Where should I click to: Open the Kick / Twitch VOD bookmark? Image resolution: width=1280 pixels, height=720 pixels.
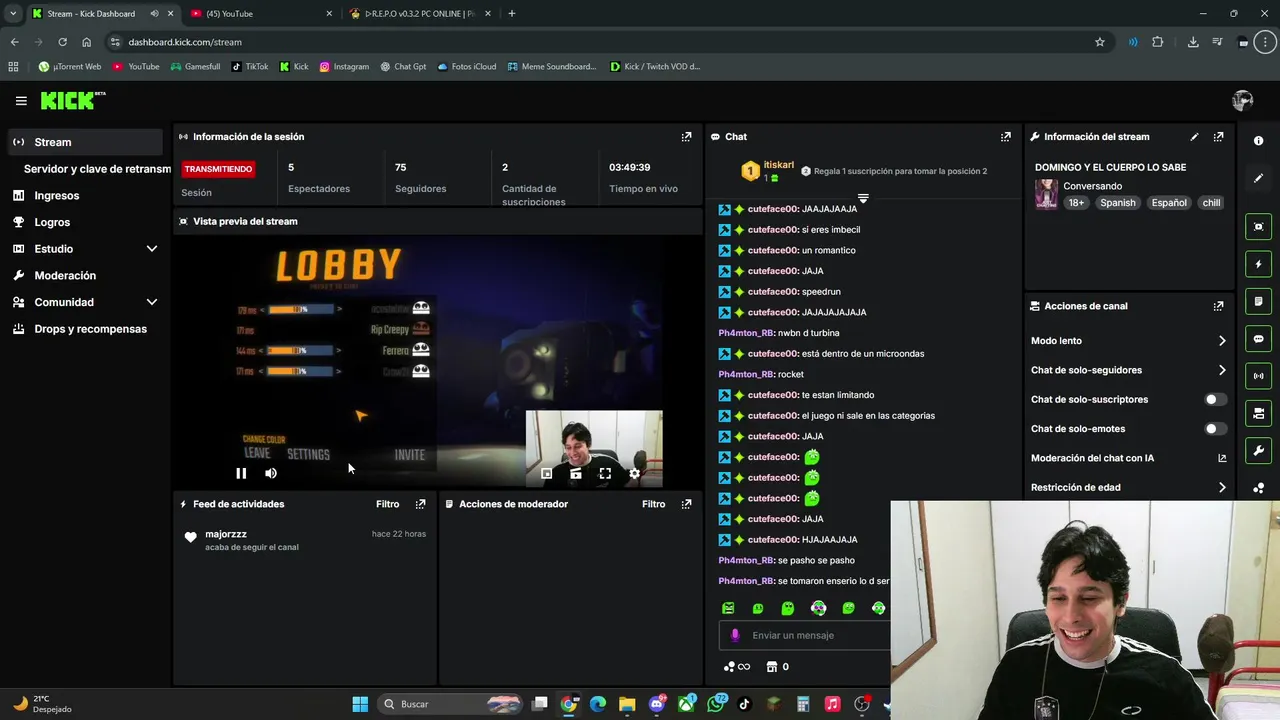tap(655, 67)
